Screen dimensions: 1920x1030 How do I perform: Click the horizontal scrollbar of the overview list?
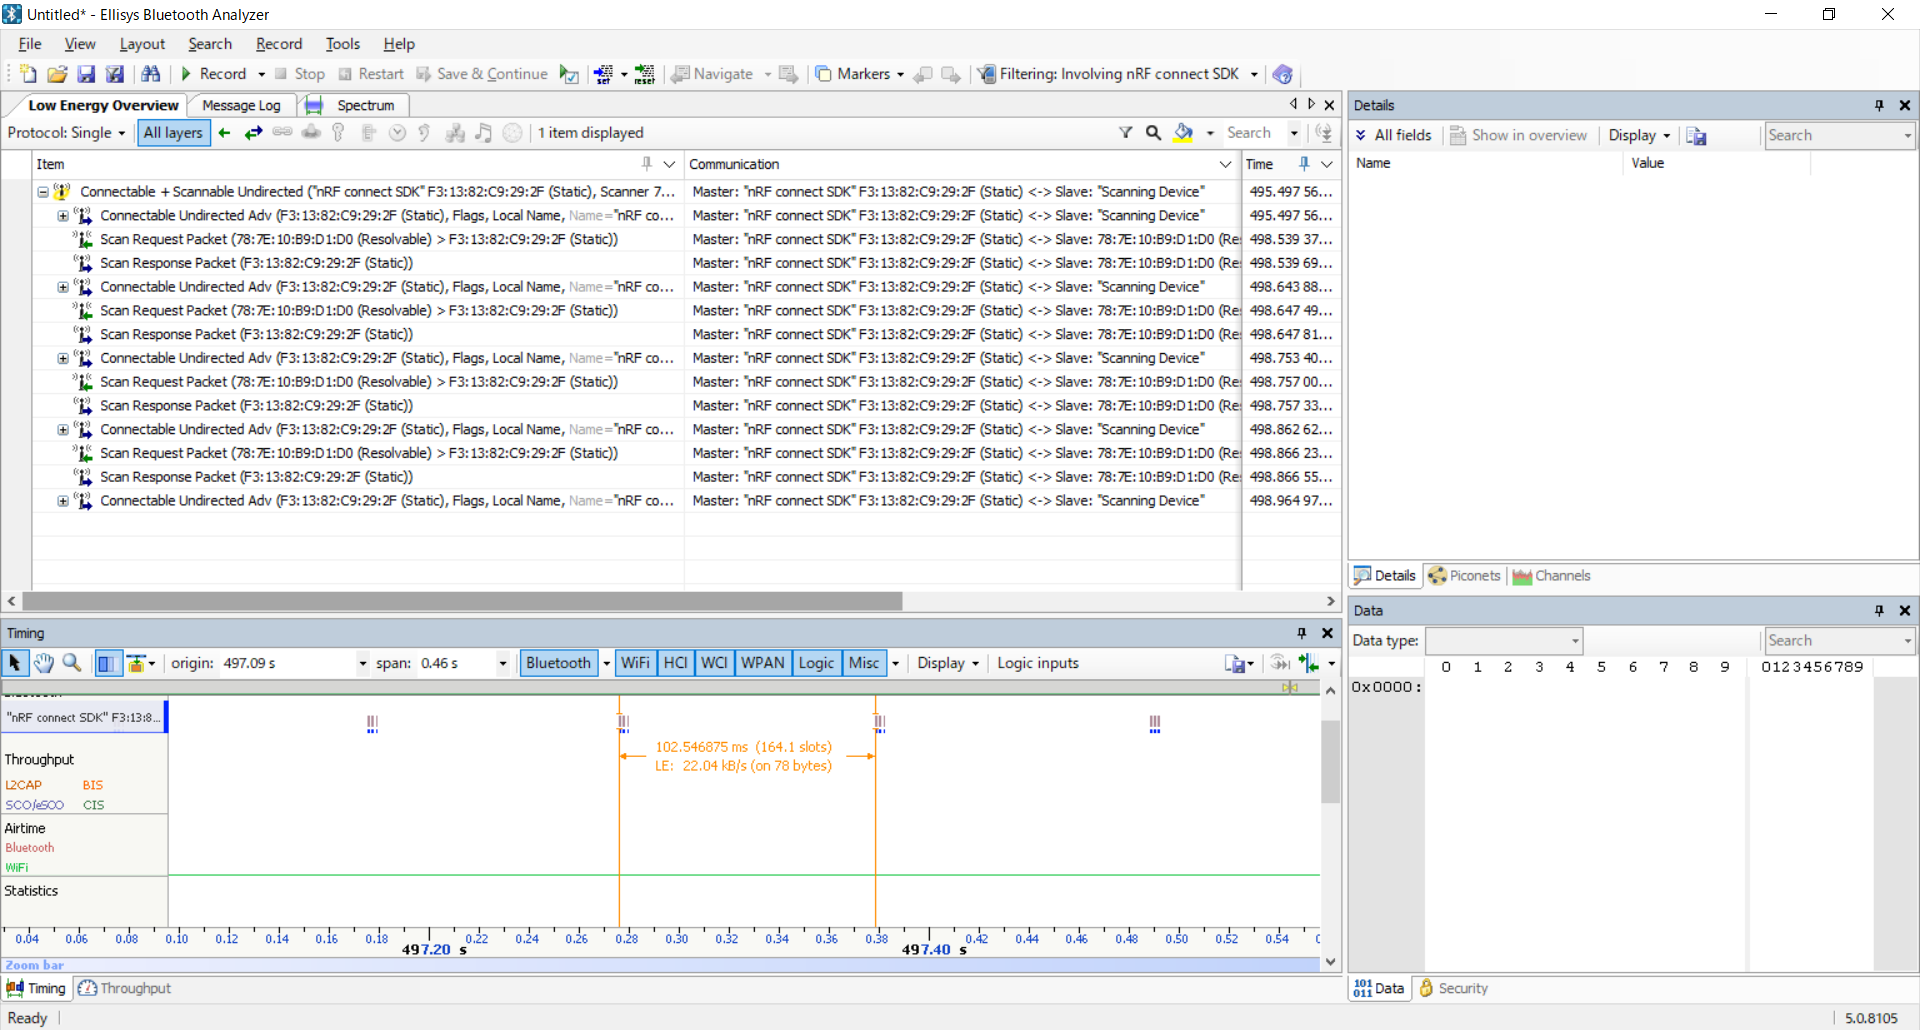pos(462,601)
